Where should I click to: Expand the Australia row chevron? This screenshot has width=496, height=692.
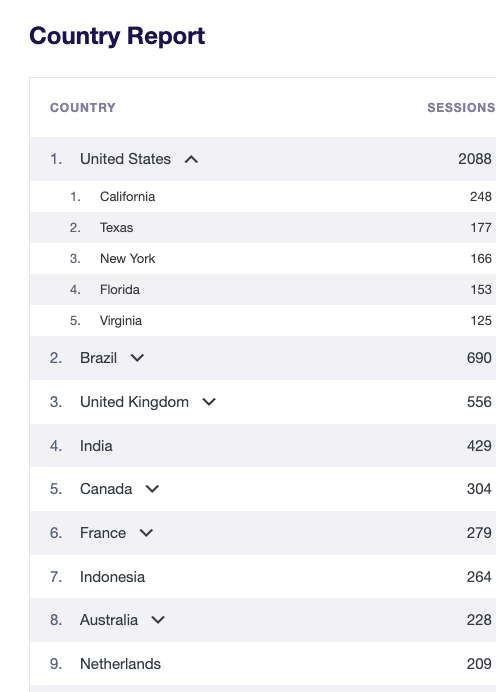point(158,620)
